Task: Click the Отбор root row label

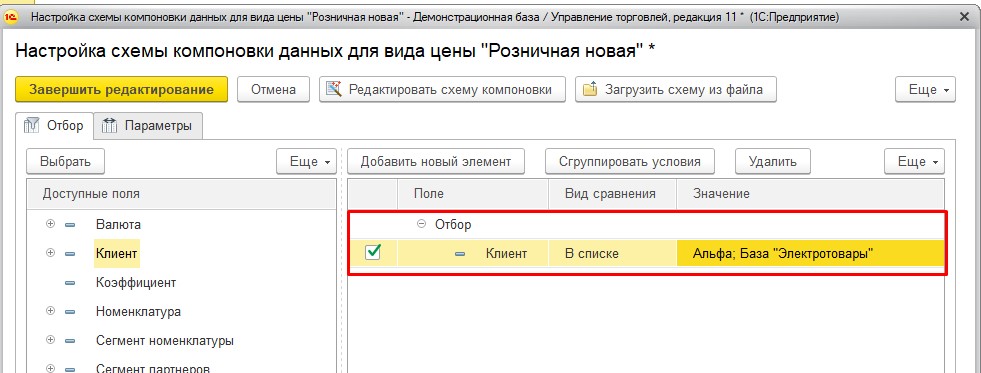Action: point(453,224)
